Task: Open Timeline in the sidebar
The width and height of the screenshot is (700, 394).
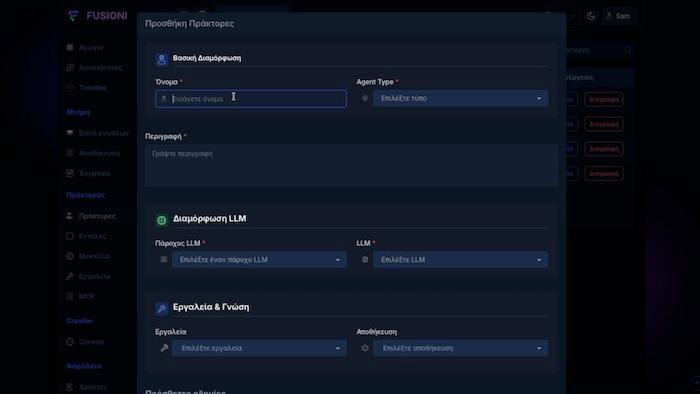Action: click(87, 87)
